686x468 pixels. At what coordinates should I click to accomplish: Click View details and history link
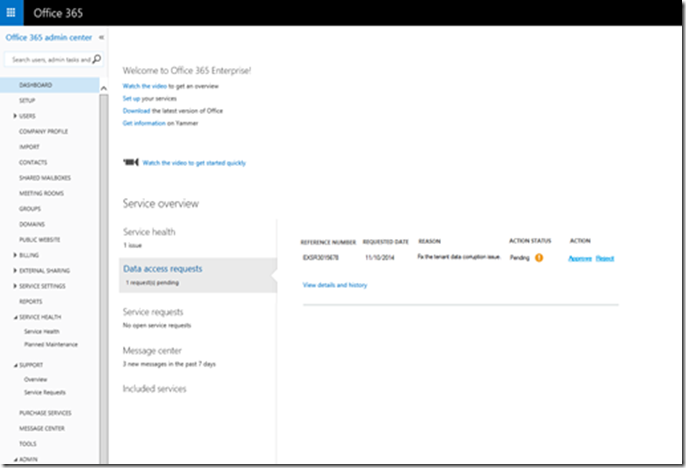tap(335, 285)
